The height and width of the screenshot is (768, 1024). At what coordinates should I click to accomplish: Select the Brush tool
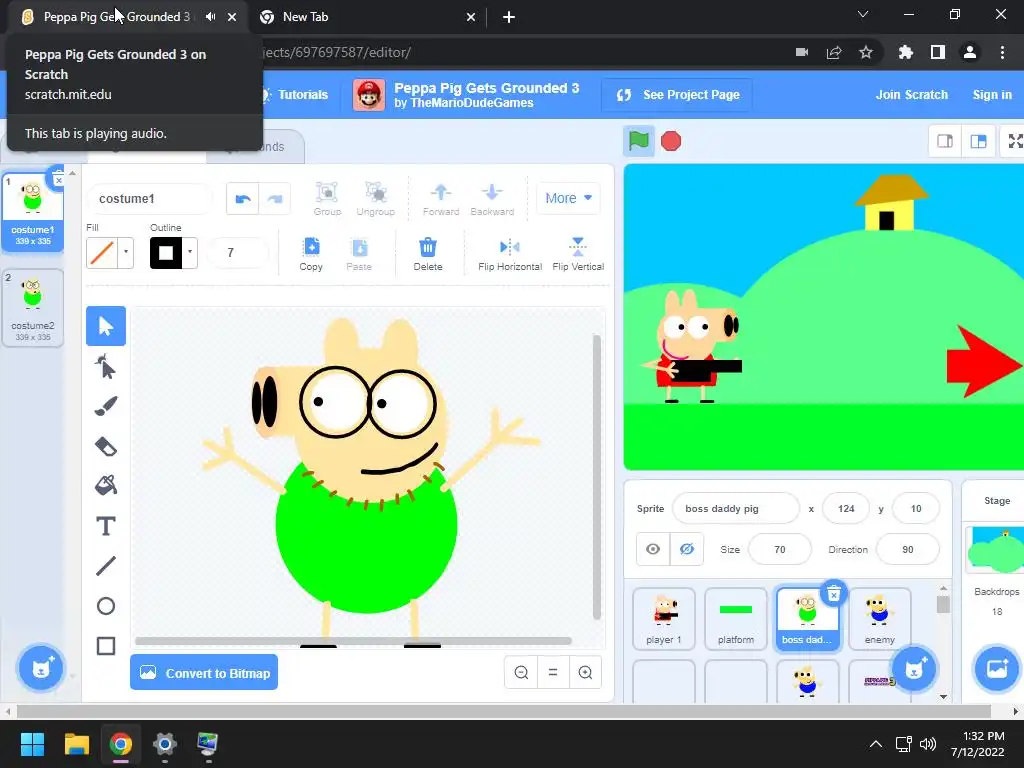[x=106, y=406]
